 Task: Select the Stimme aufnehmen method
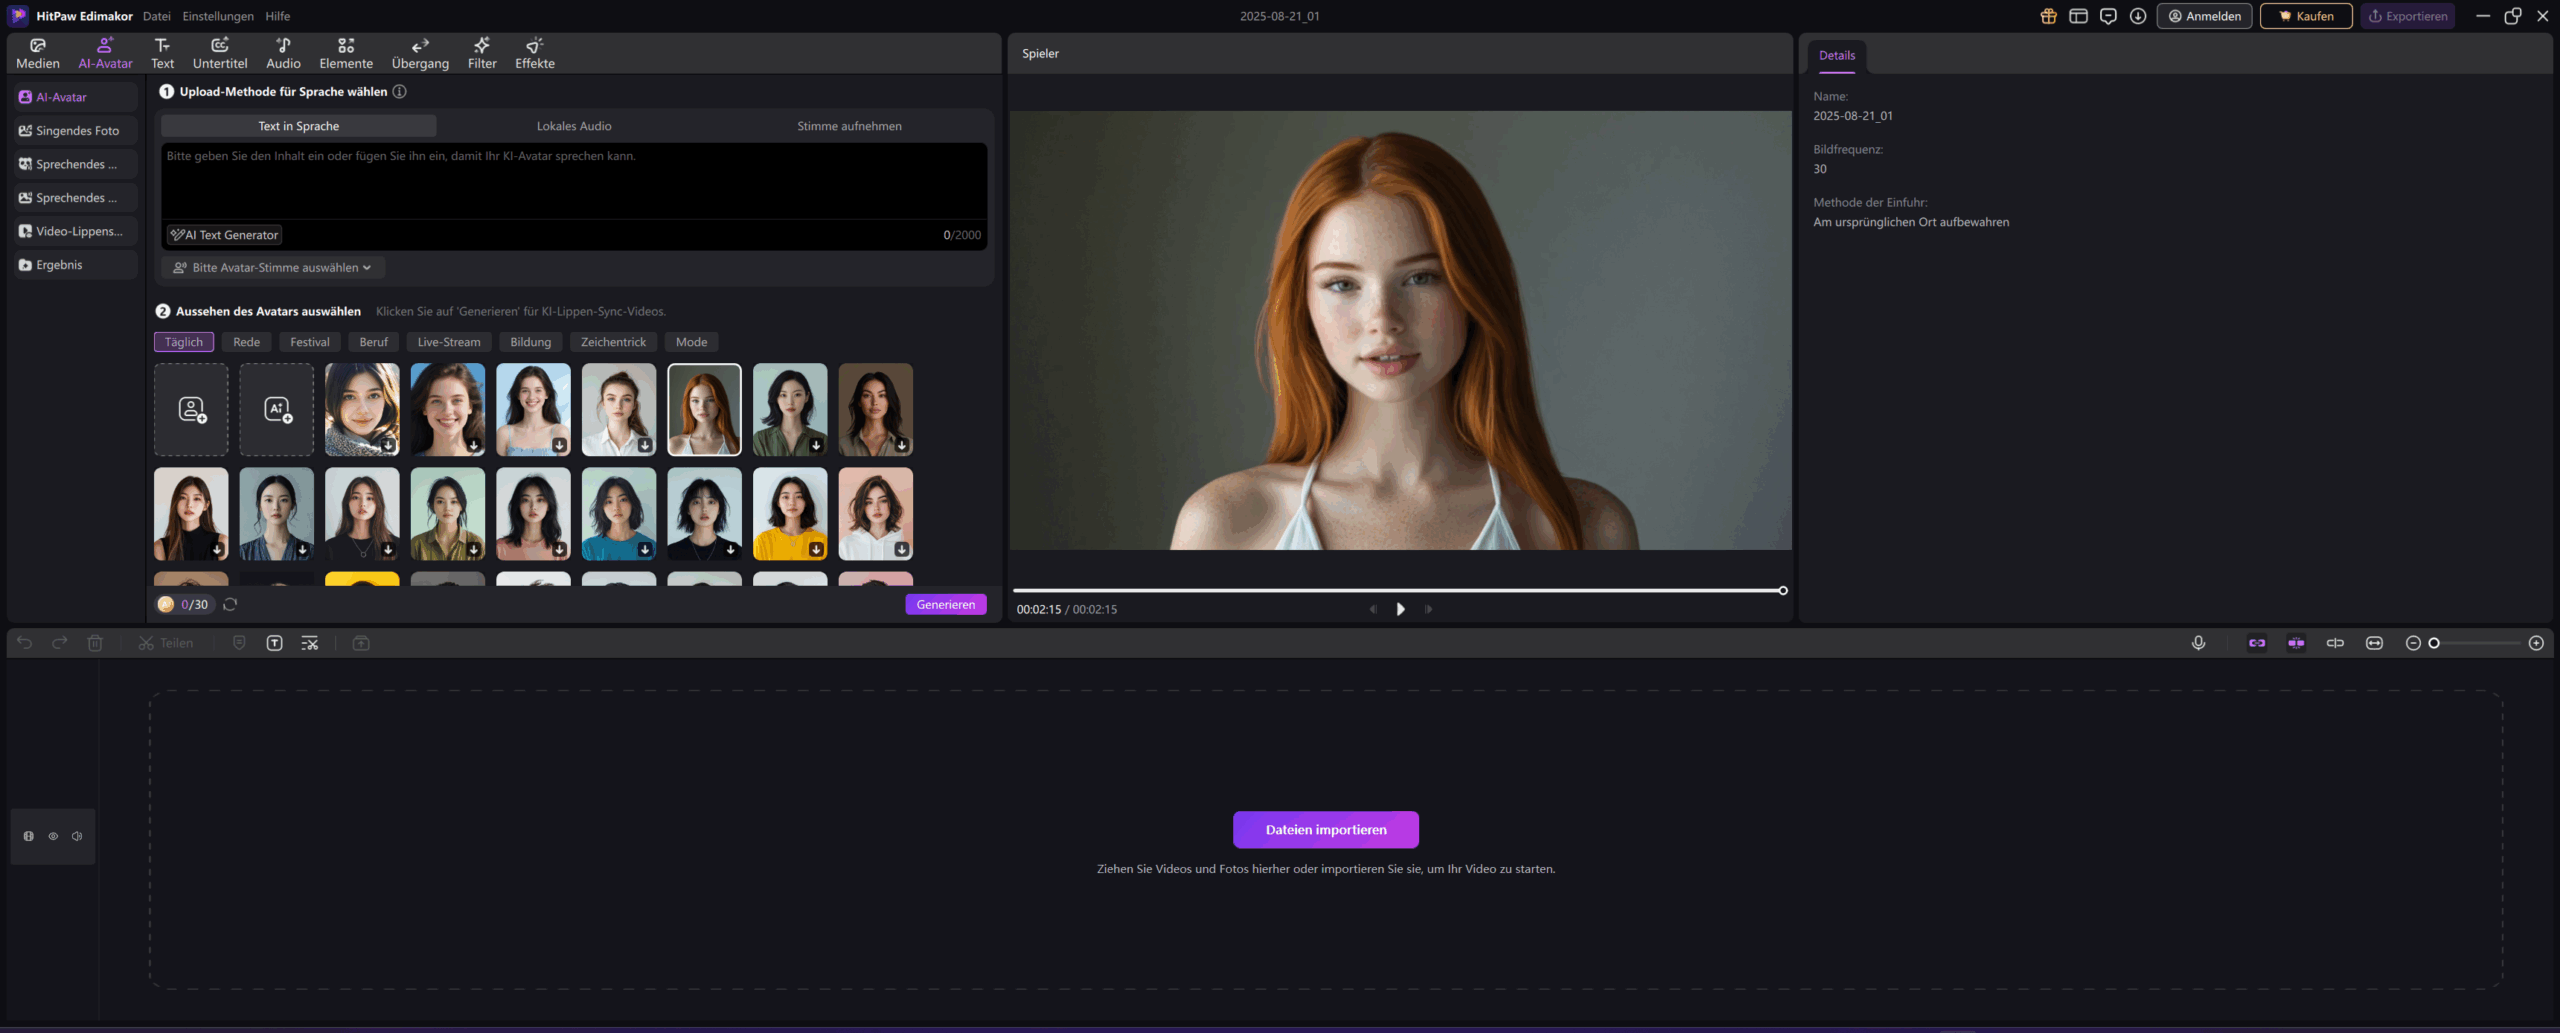(x=849, y=126)
